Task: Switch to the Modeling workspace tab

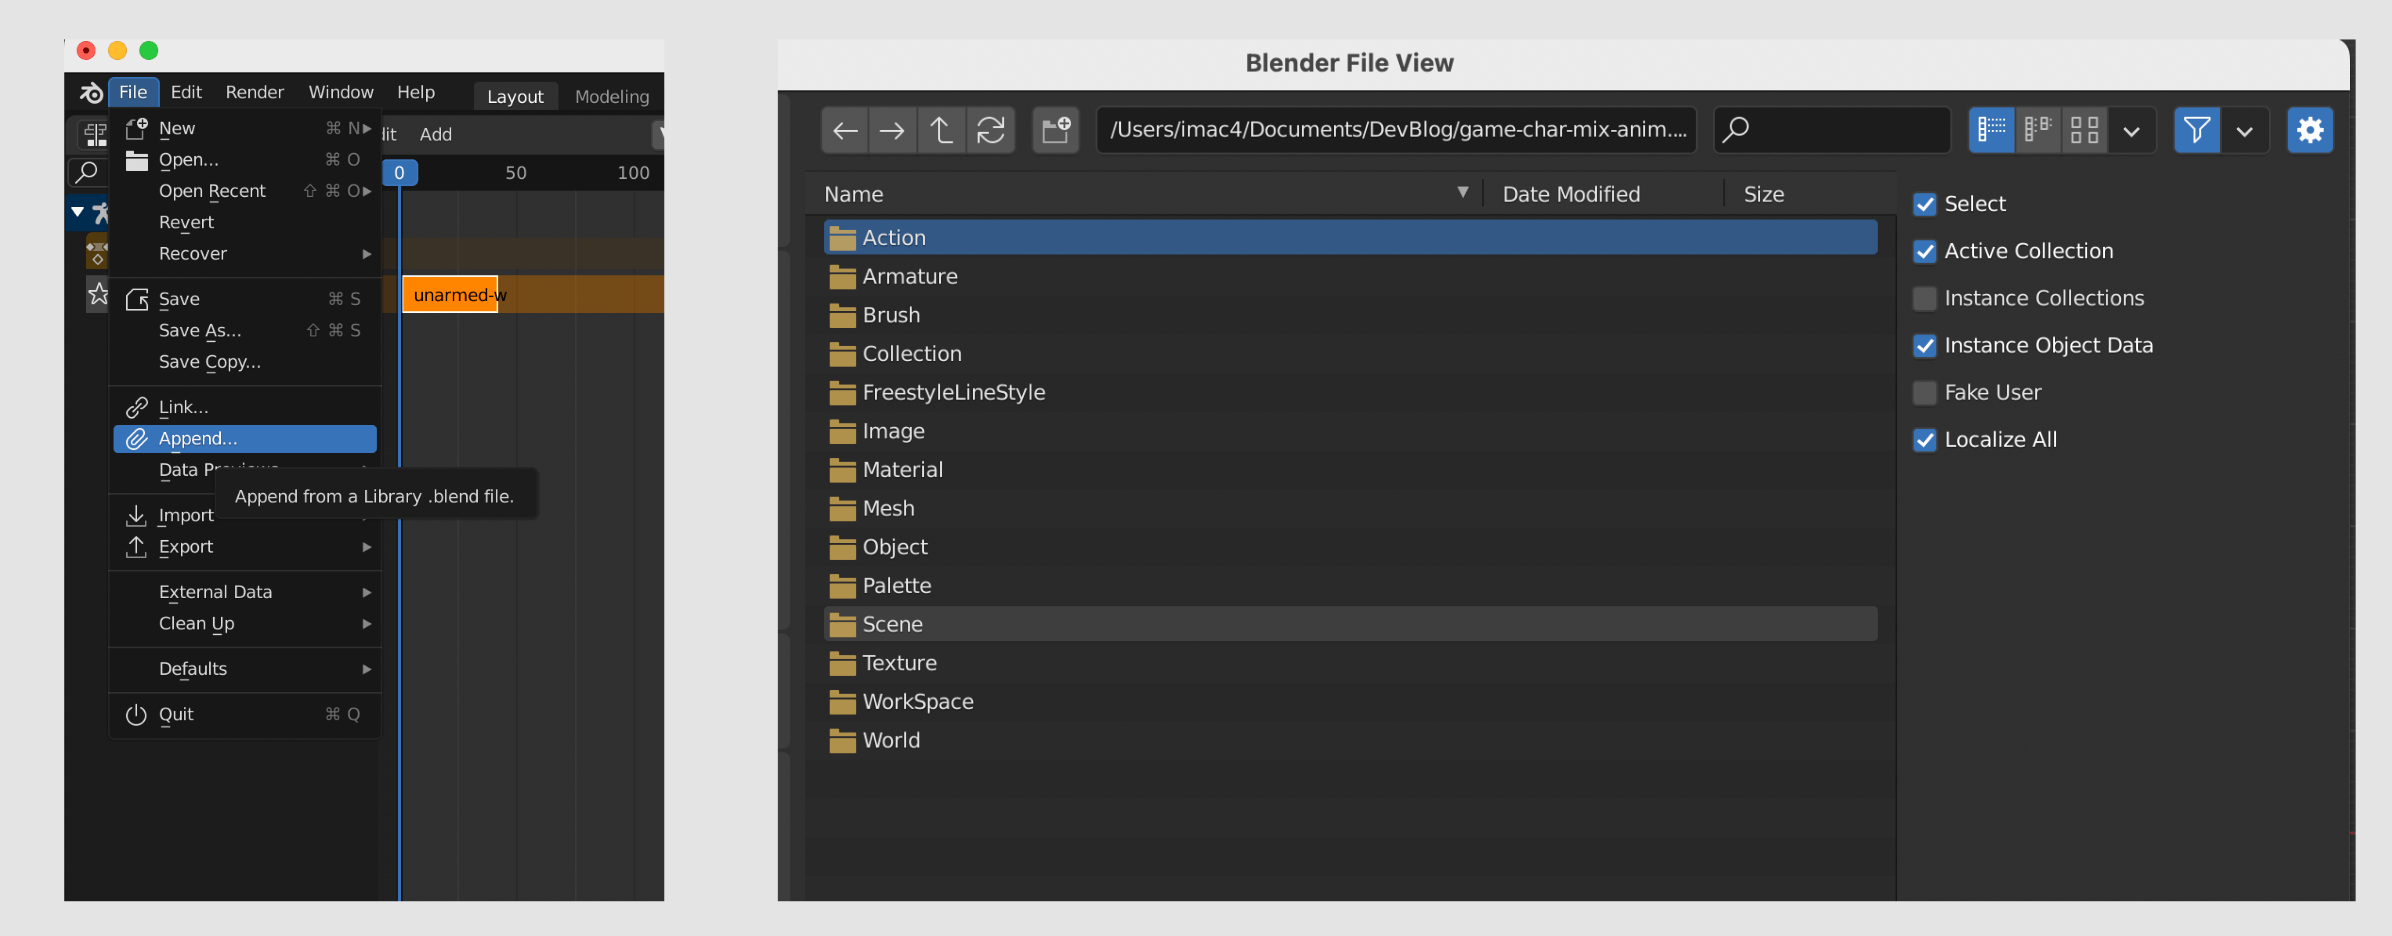Action: tap(612, 96)
